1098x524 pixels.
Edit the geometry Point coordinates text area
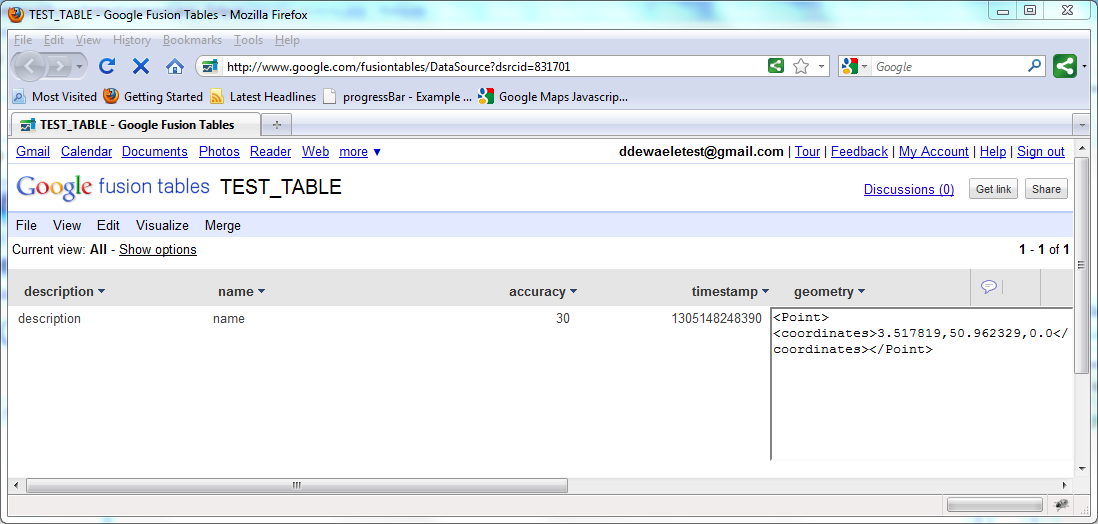922,384
